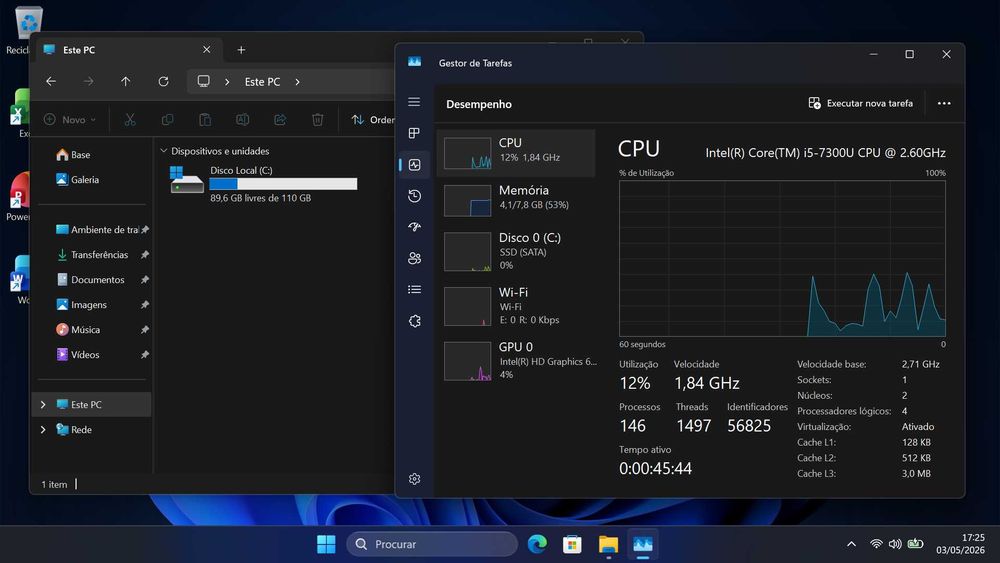Click the Copy icon in File Explorer toolbar
The height and width of the screenshot is (563, 1000).
coord(168,119)
